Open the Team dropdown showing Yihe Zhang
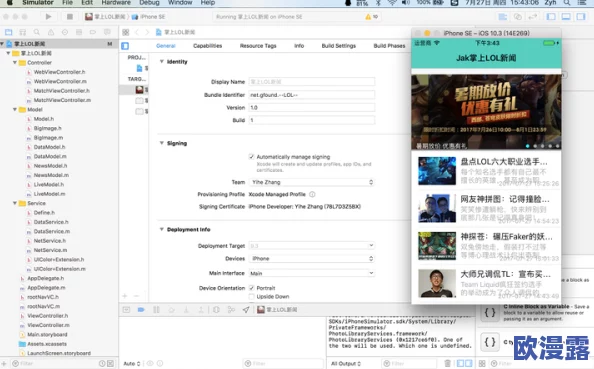 tap(312, 182)
